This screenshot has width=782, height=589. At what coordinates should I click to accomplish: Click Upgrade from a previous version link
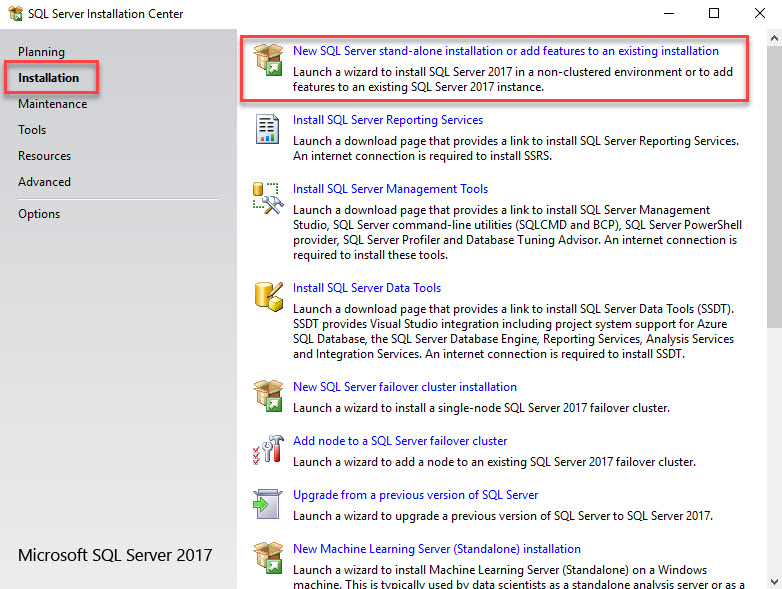[415, 495]
